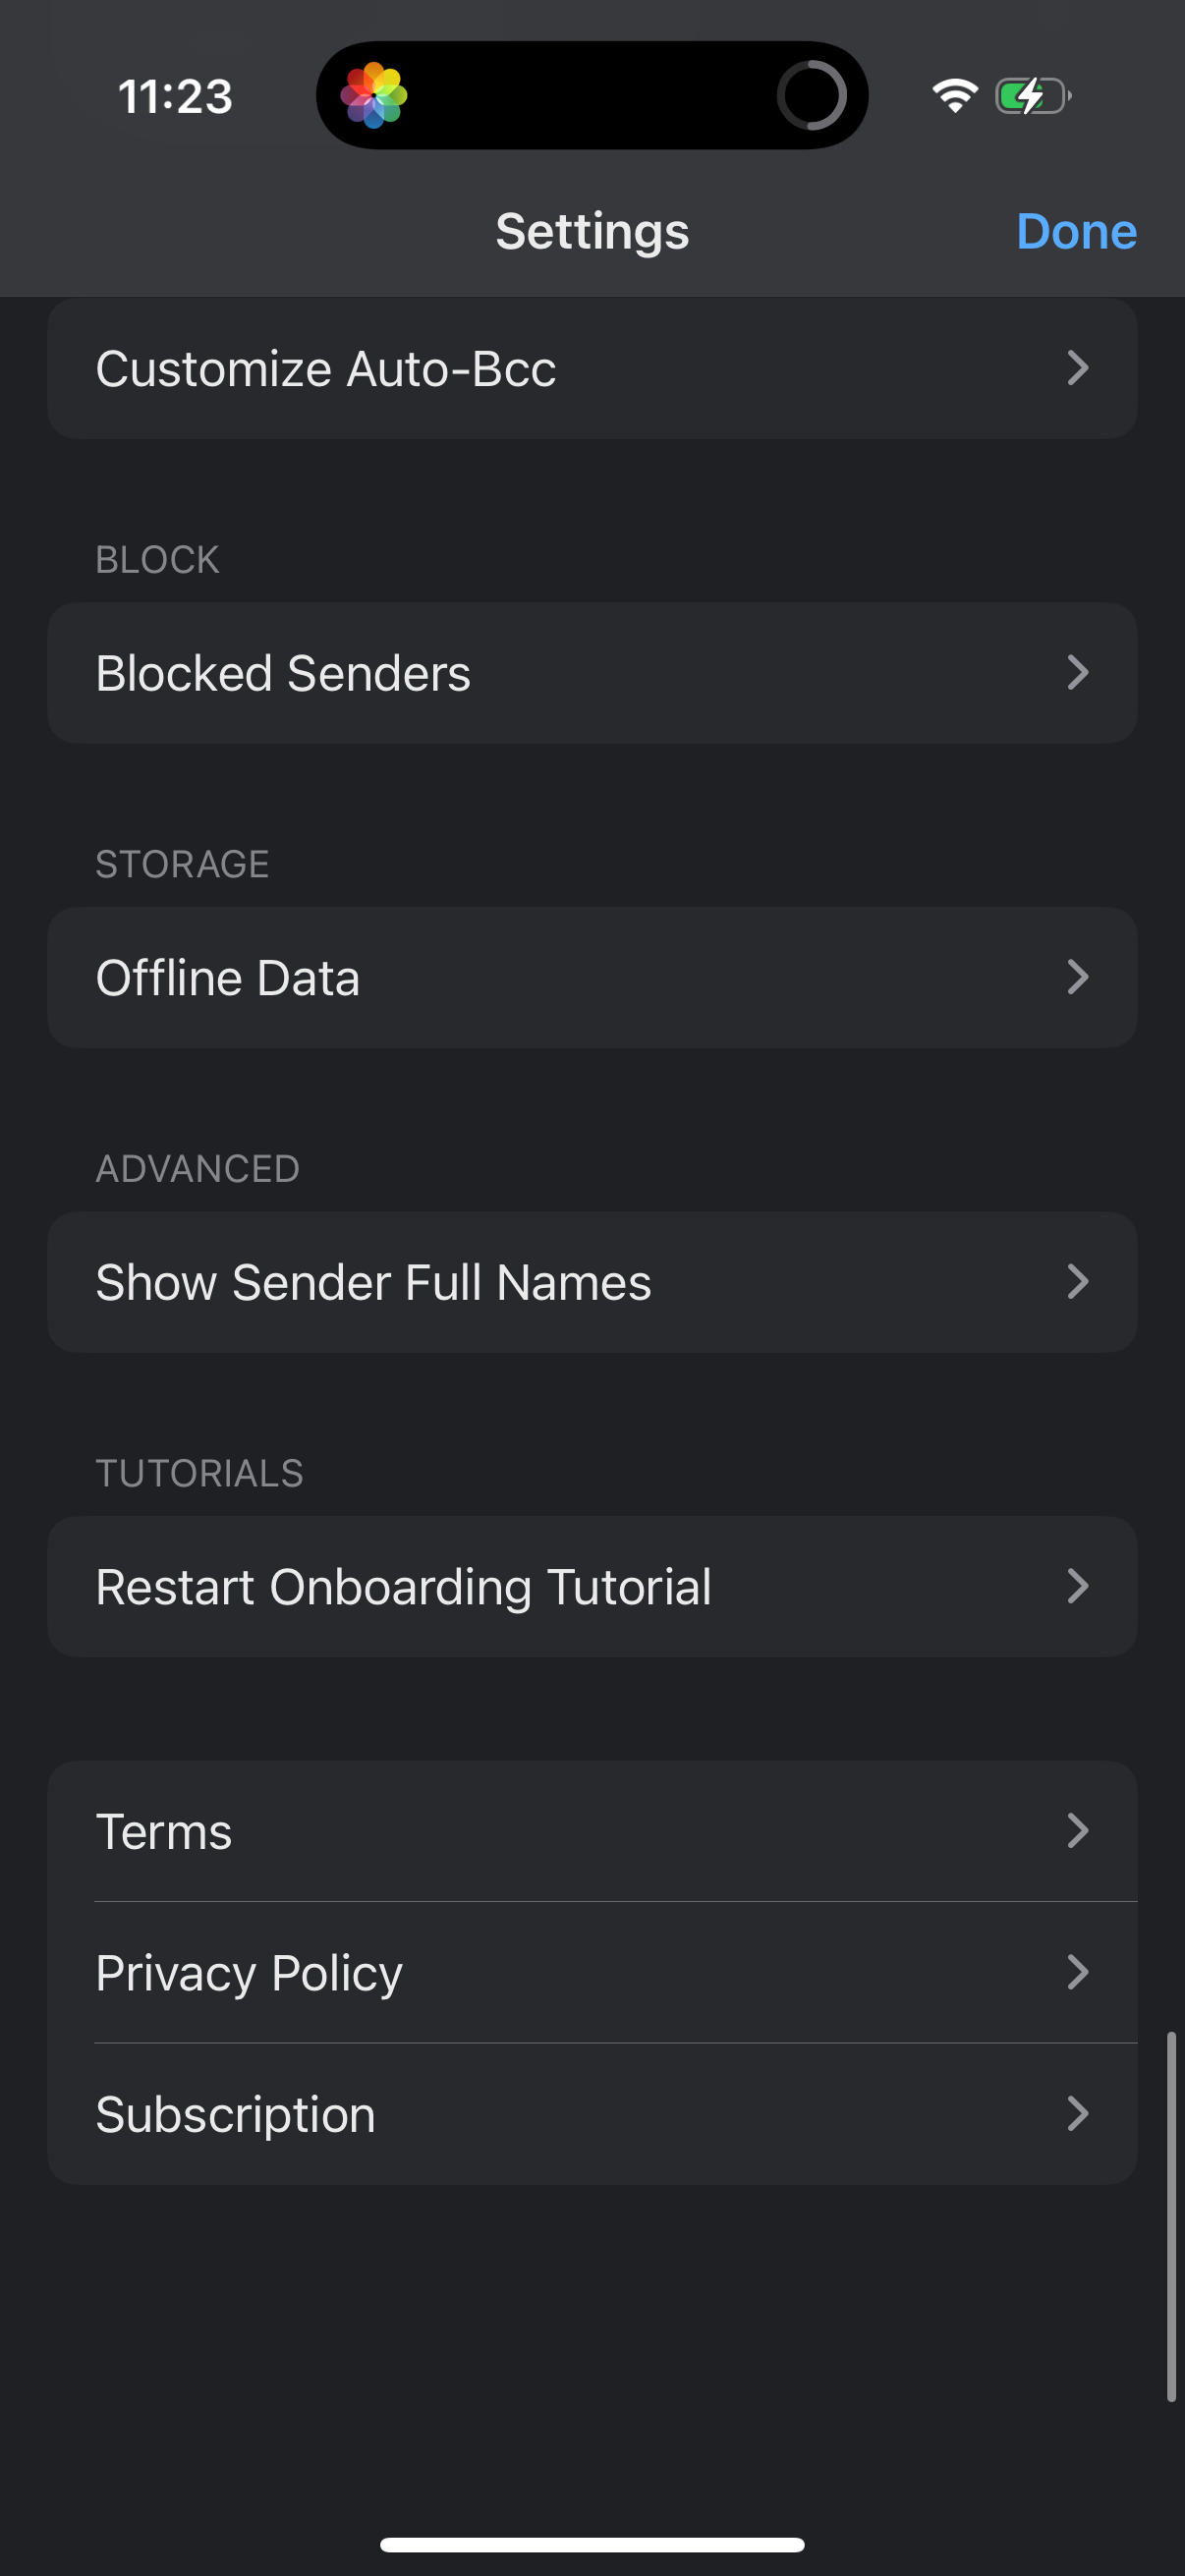Image resolution: width=1185 pixels, height=2576 pixels.
Task: Tap the vertical scrollbar indicator
Action: click(x=1171, y=2216)
